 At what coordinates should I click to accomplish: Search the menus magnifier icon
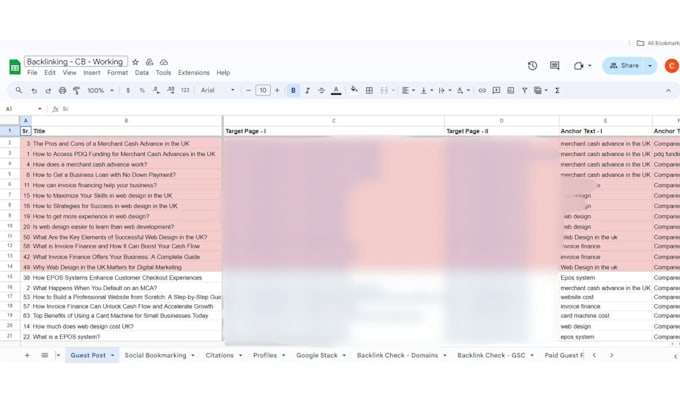[19, 90]
